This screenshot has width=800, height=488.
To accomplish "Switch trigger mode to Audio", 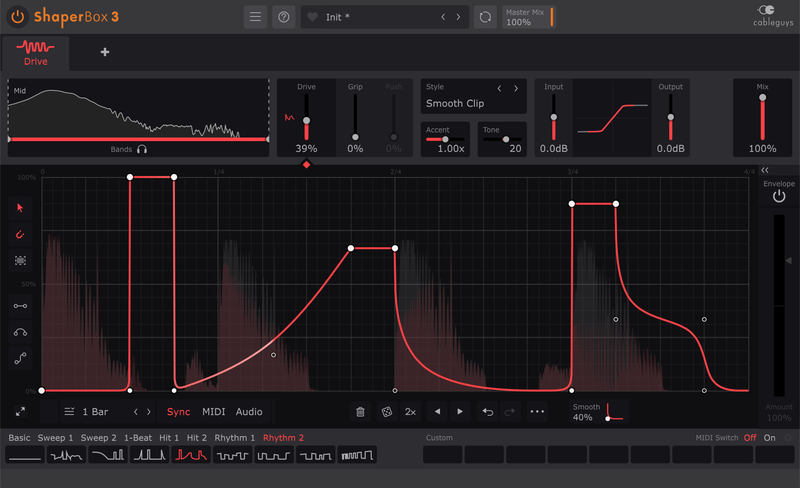I will 249,411.
